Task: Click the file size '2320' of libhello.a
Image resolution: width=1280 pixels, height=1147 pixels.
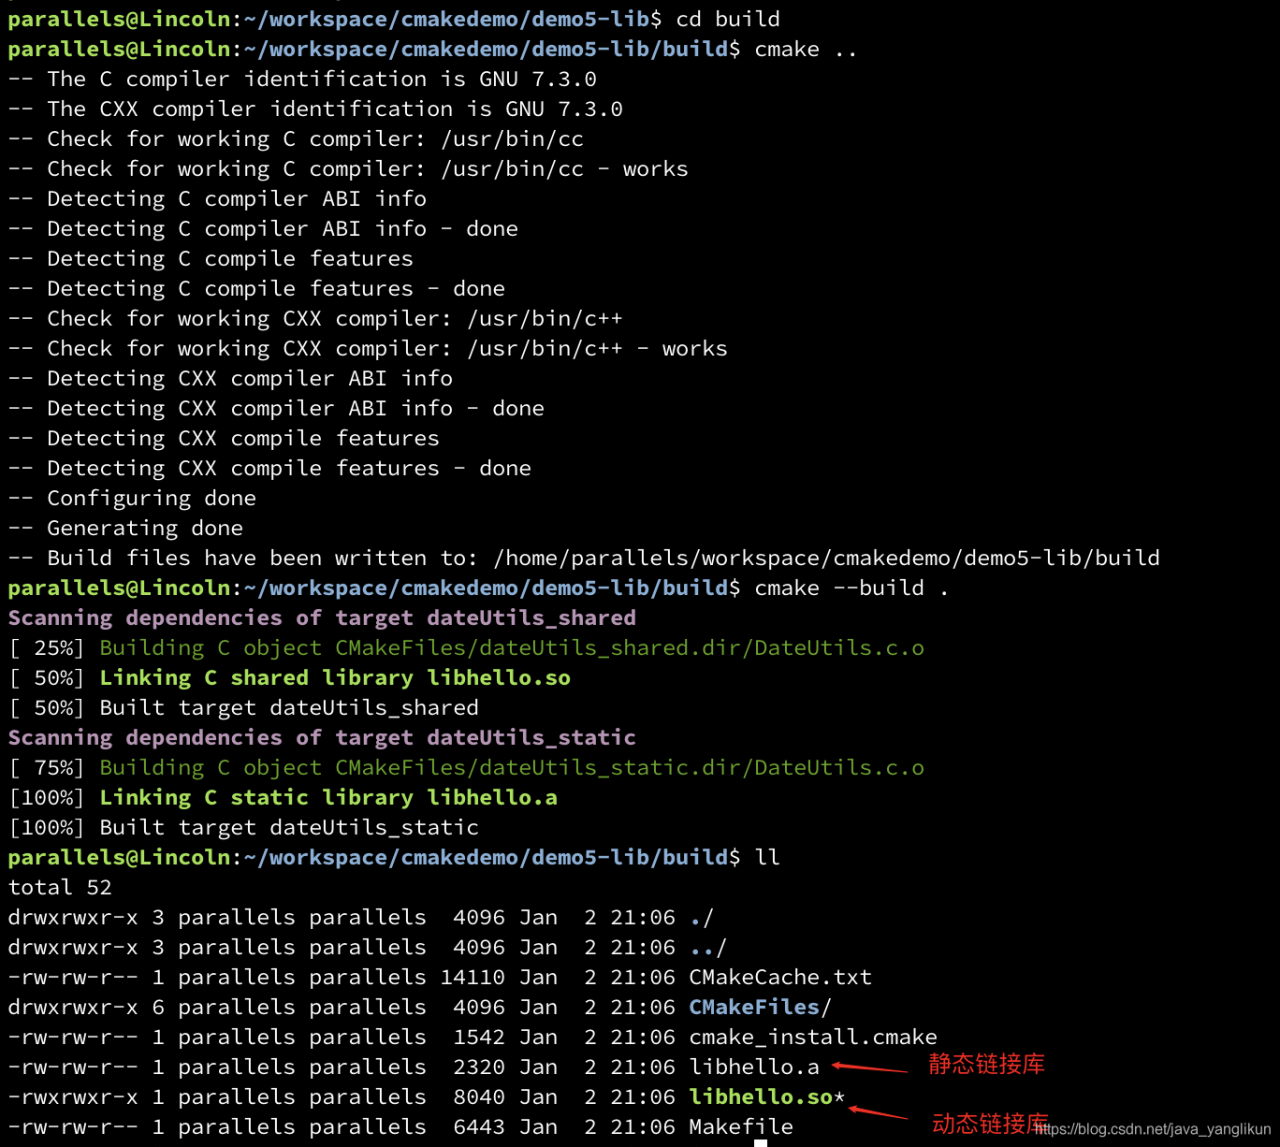Action: coord(479,1068)
